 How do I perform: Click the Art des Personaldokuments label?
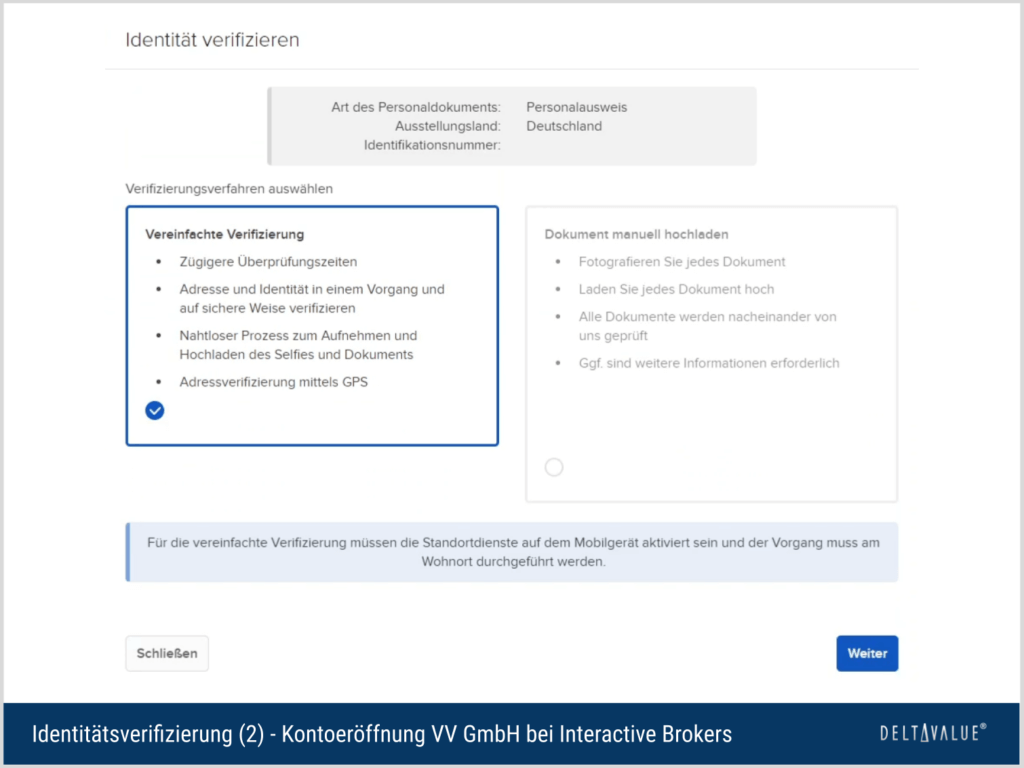[x=416, y=107]
